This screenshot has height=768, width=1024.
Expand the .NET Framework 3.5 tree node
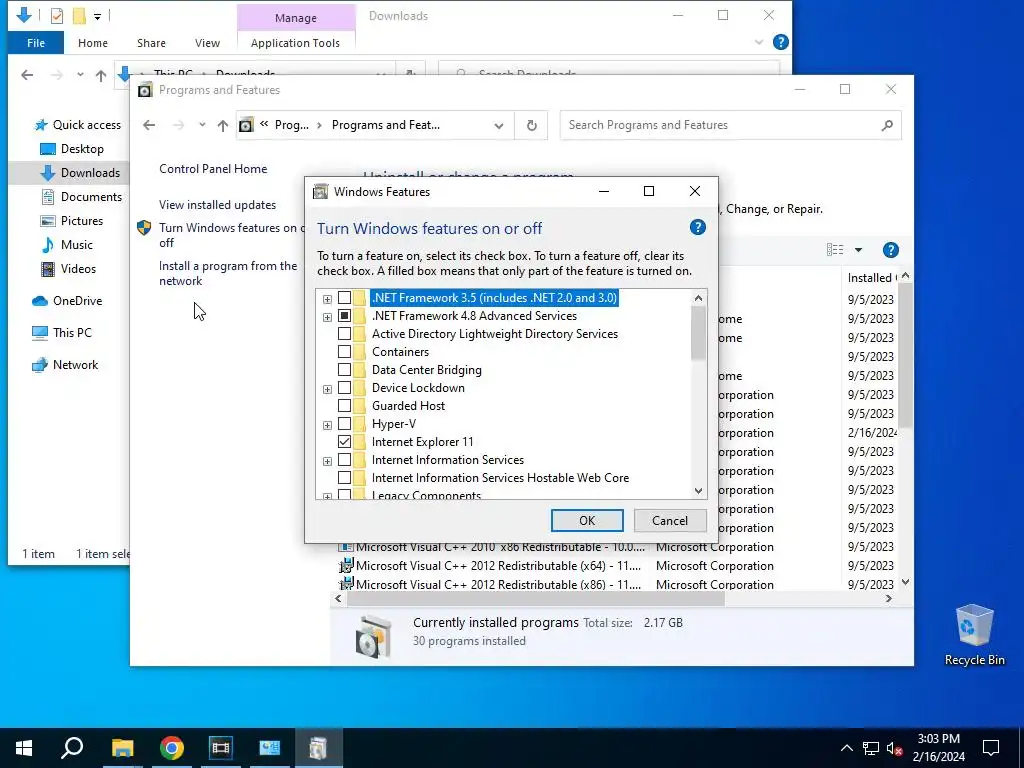[327, 299]
